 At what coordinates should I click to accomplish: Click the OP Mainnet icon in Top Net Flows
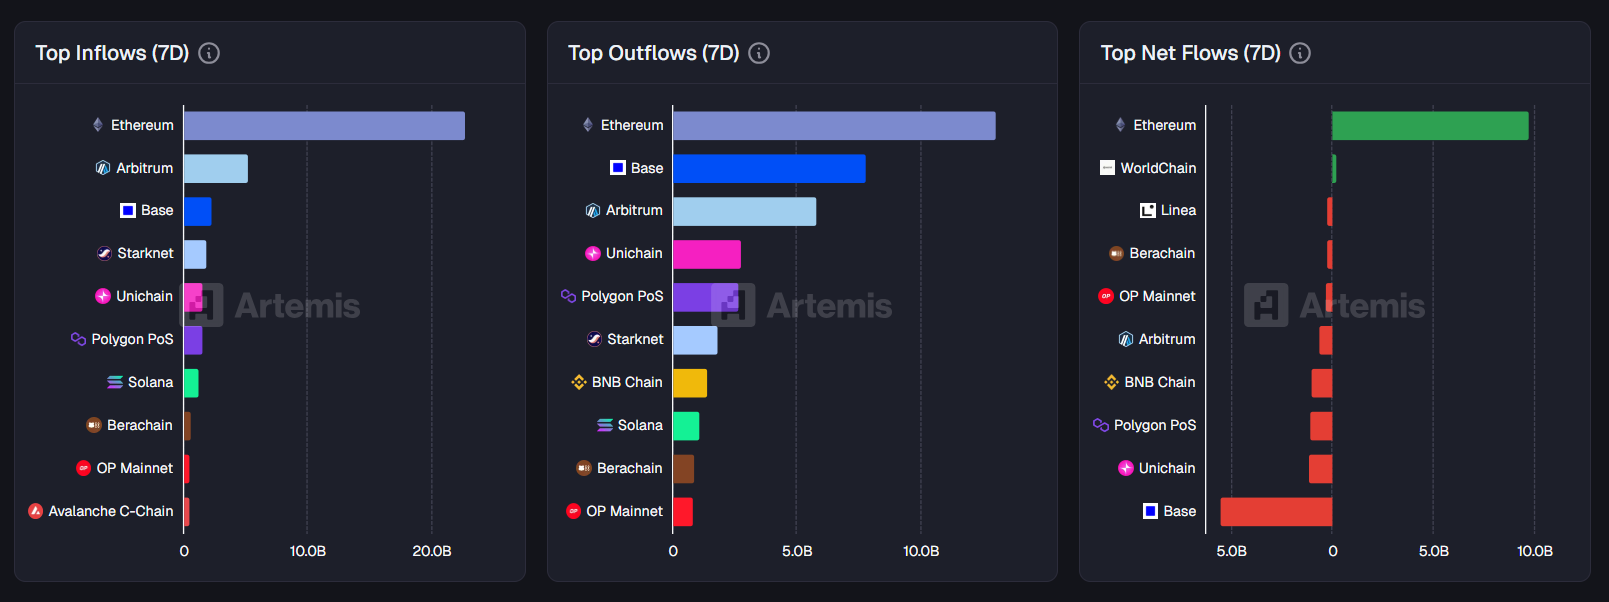(1106, 296)
